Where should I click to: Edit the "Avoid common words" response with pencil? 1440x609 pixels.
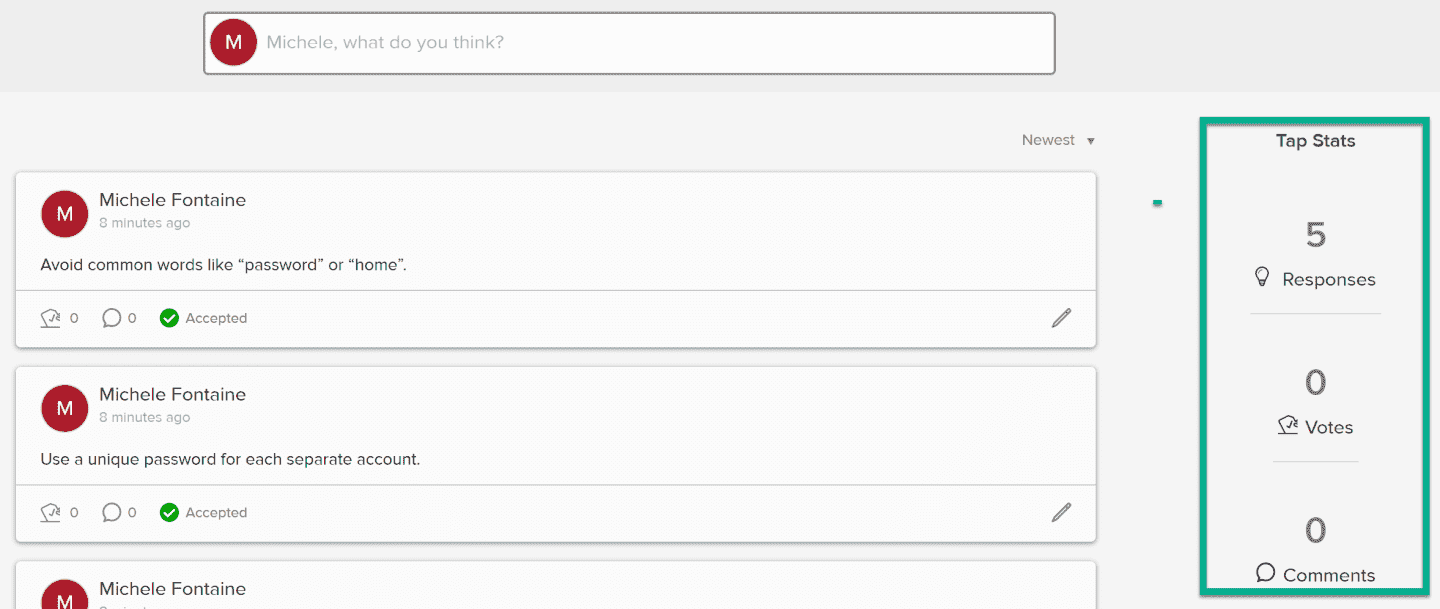[1061, 318]
